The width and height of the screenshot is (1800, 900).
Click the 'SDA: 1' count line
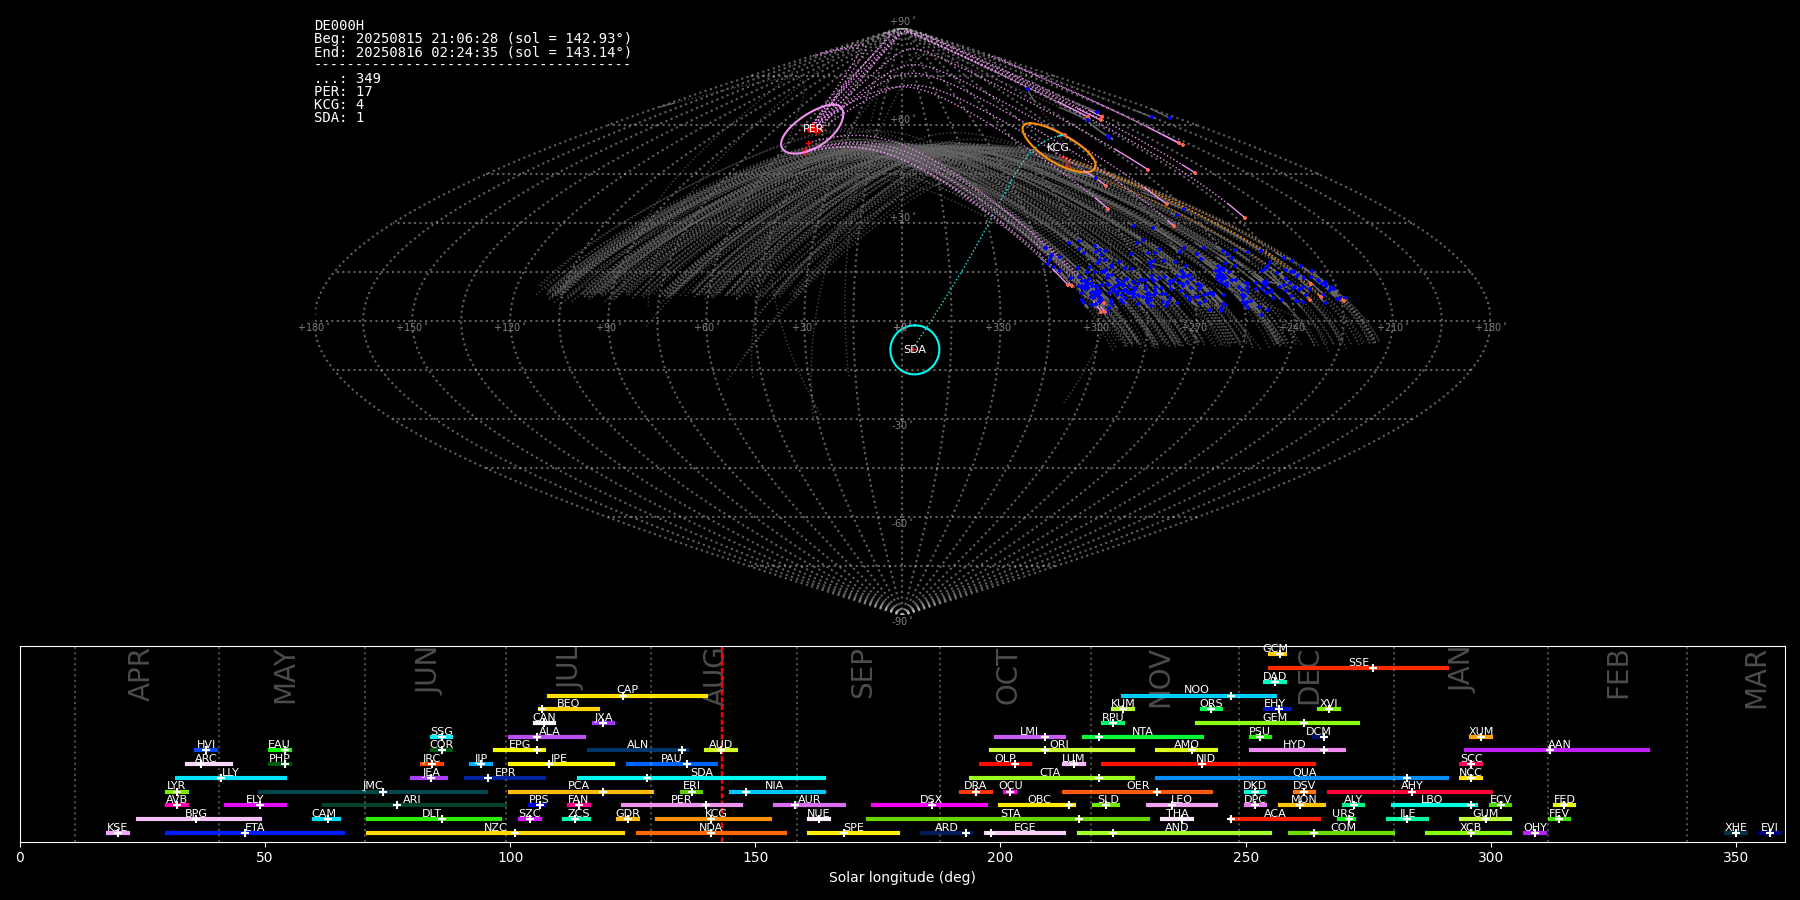(339, 118)
